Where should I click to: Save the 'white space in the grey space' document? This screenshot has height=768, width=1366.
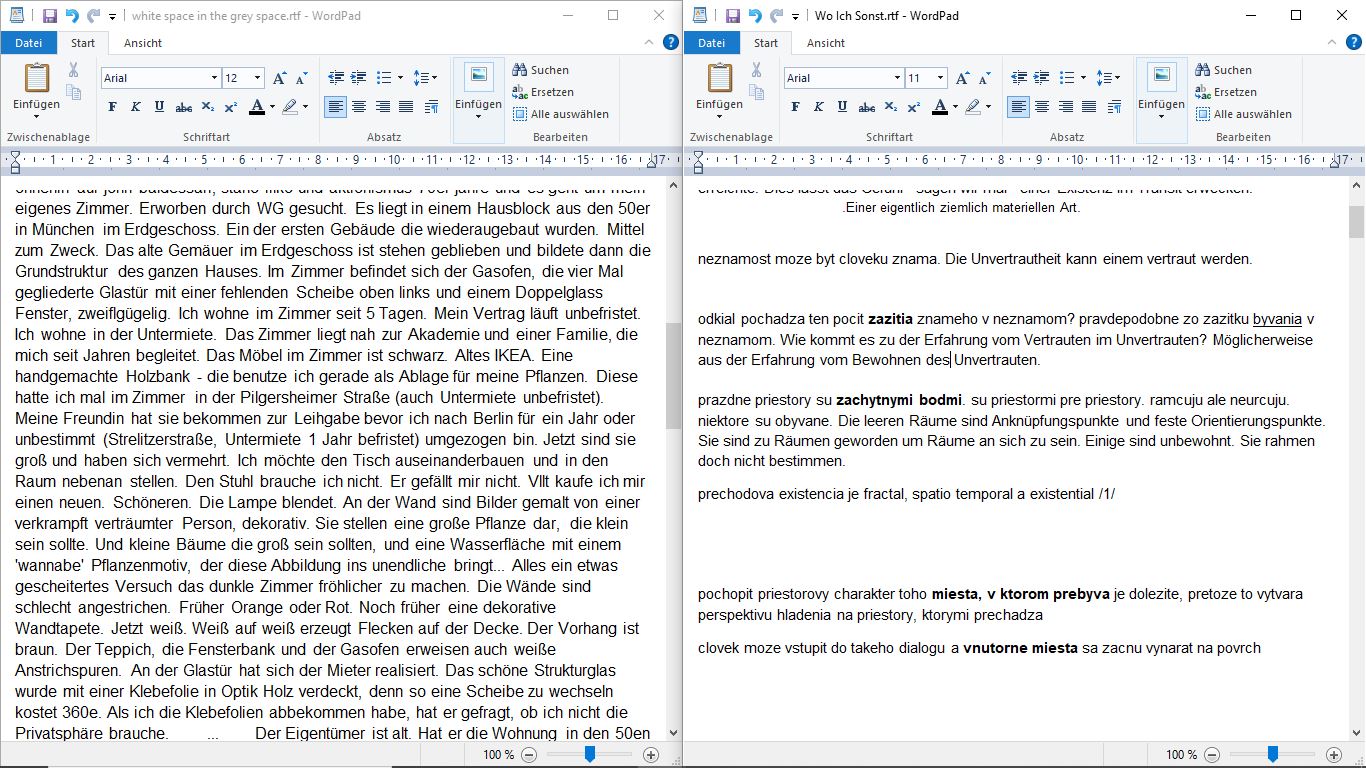[50, 16]
